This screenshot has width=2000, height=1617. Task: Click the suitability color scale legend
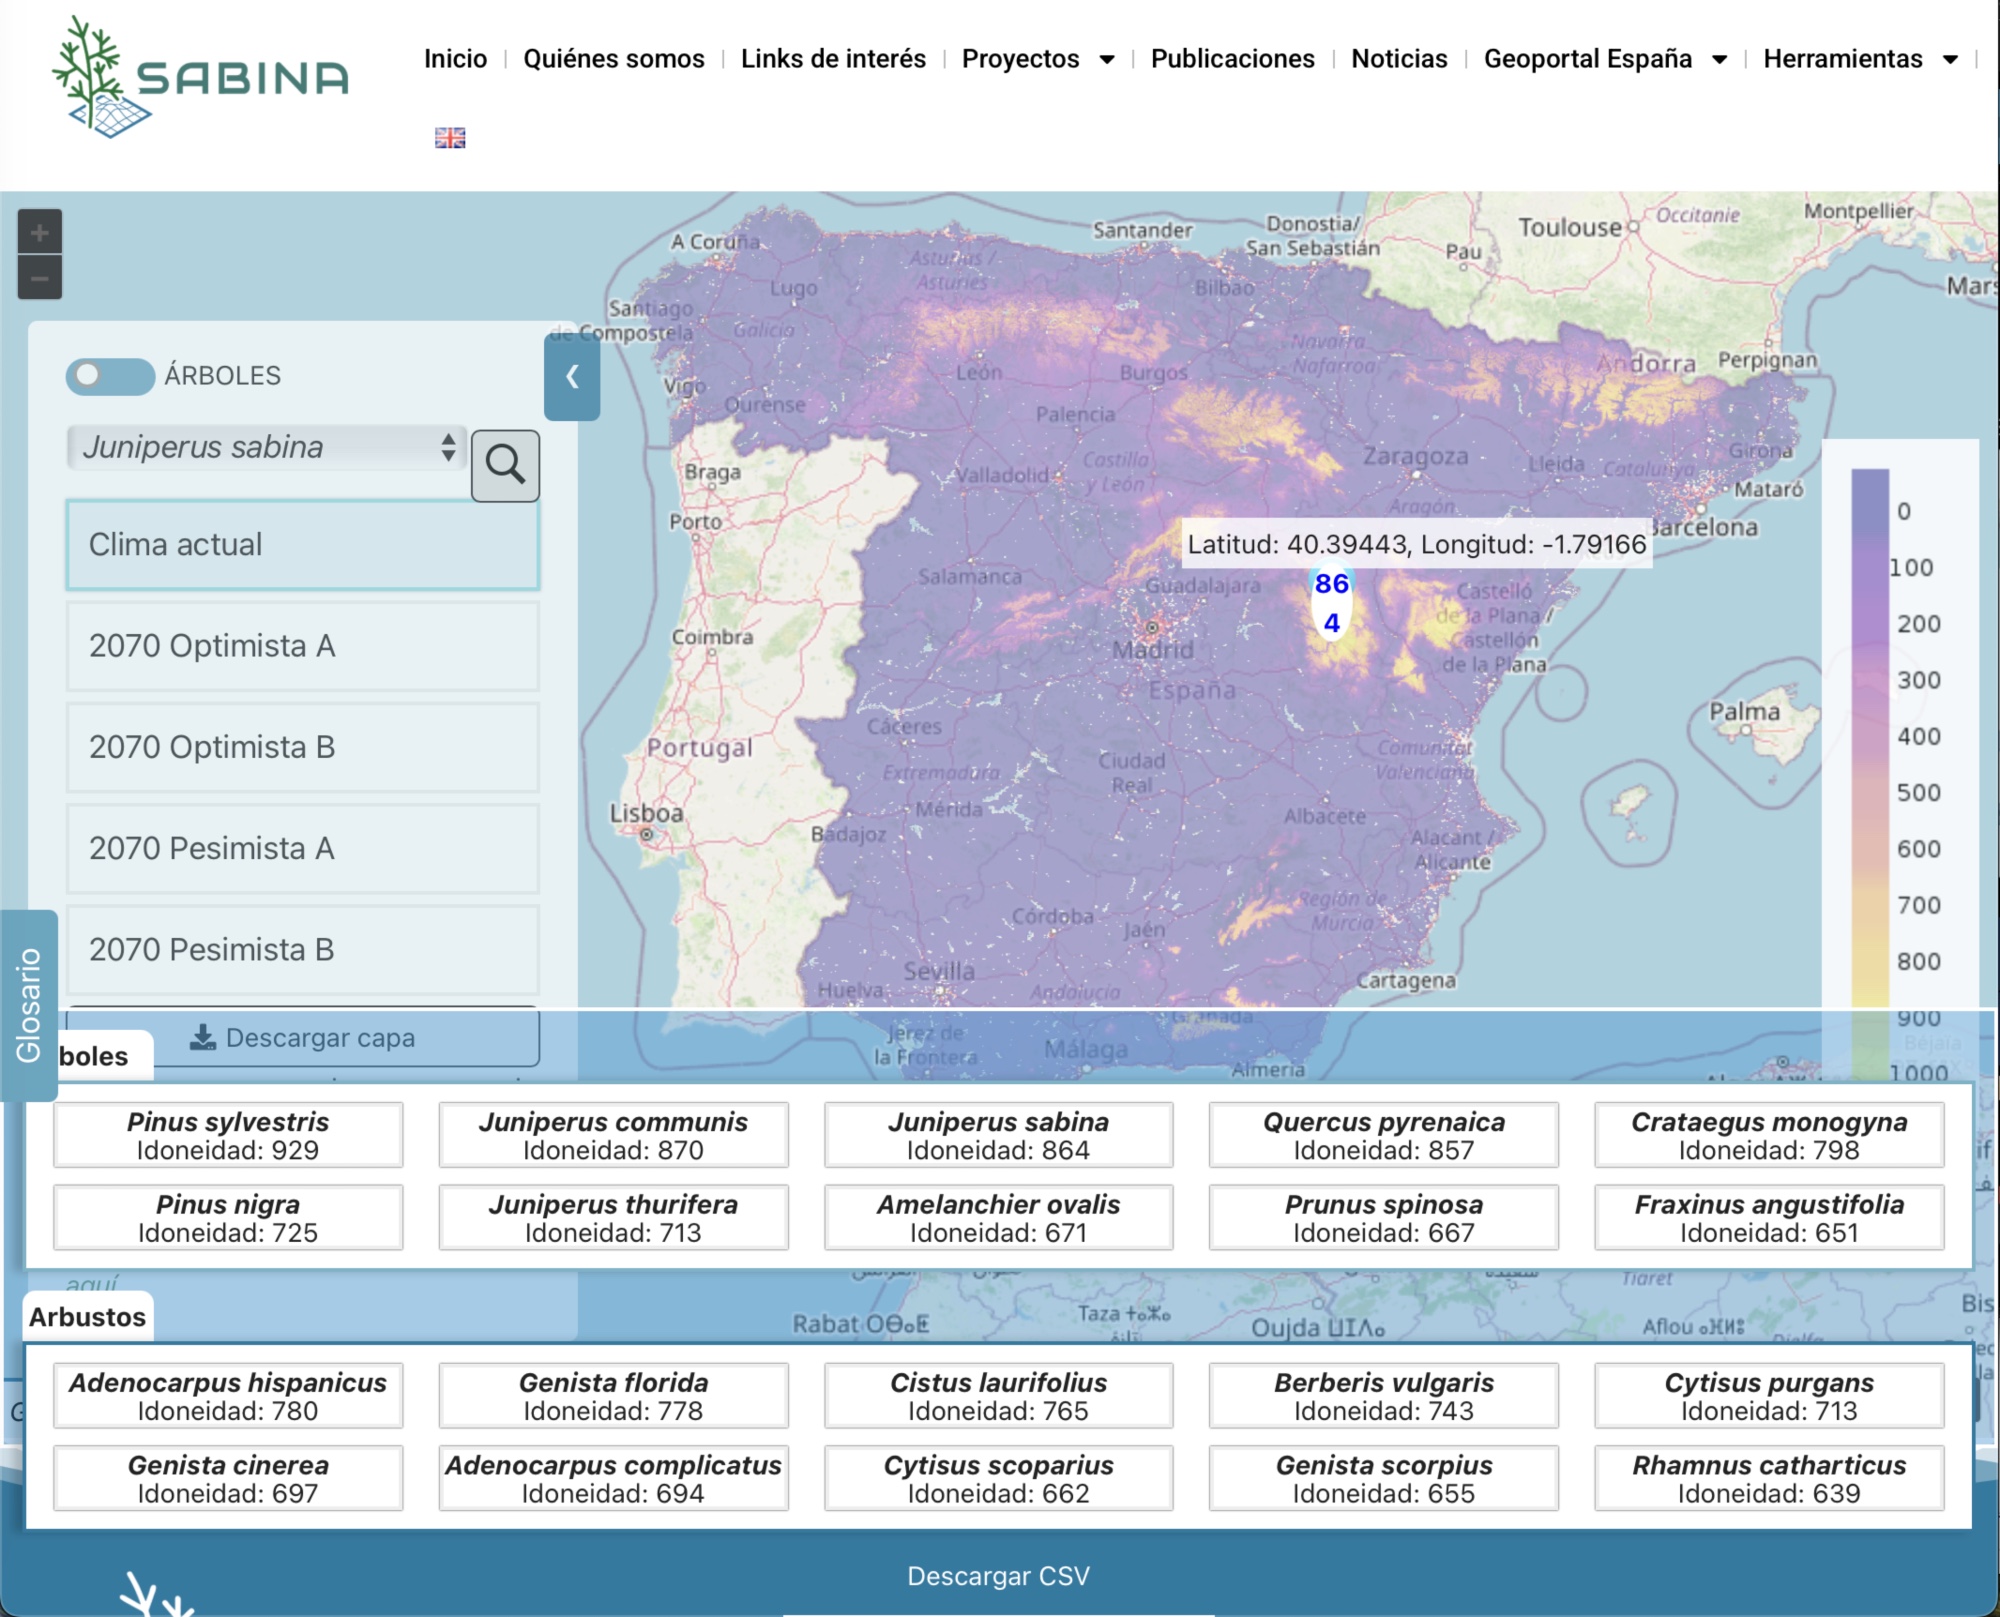(x=1869, y=740)
